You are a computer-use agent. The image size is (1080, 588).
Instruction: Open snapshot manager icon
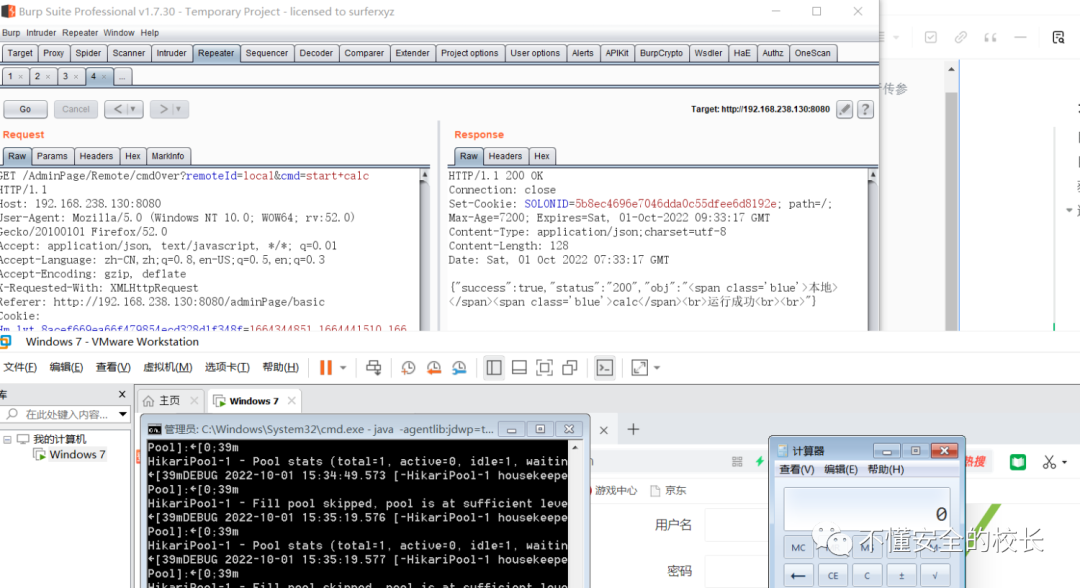(459, 368)
